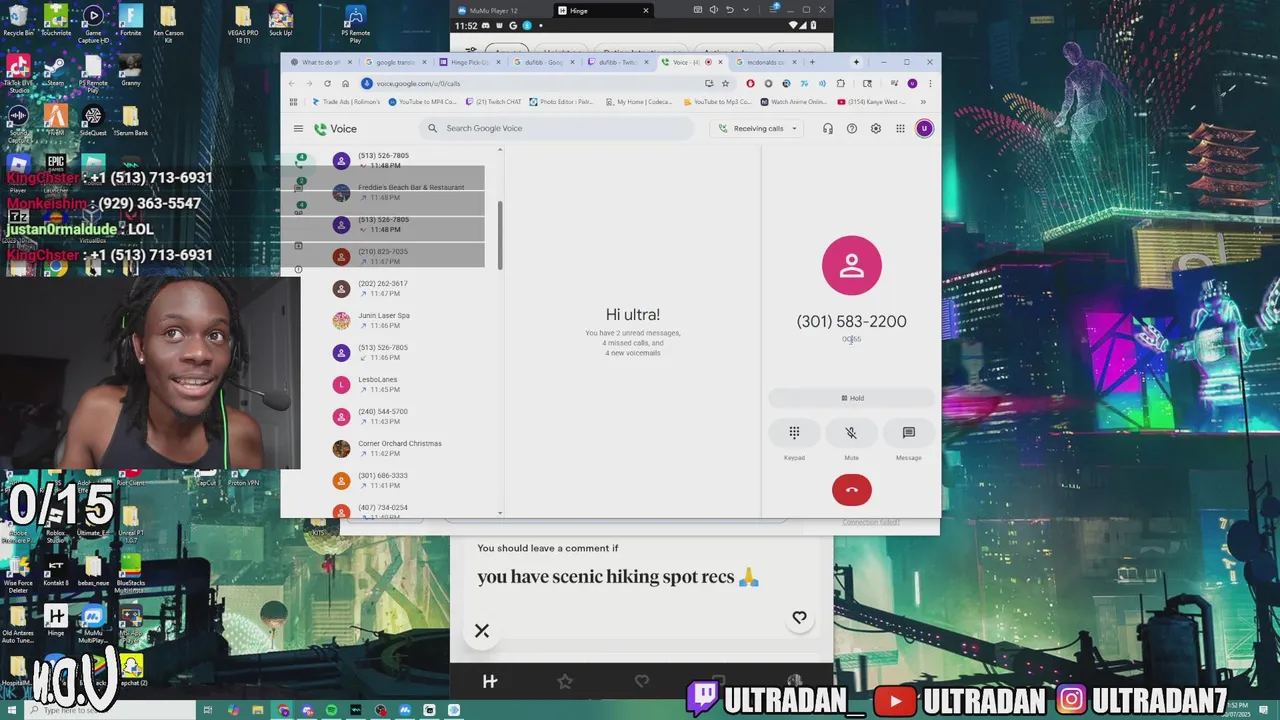This screenshot has width=1280, height=720.
Task: Open the Twitch CHAT bookmark
Action: 492,102
